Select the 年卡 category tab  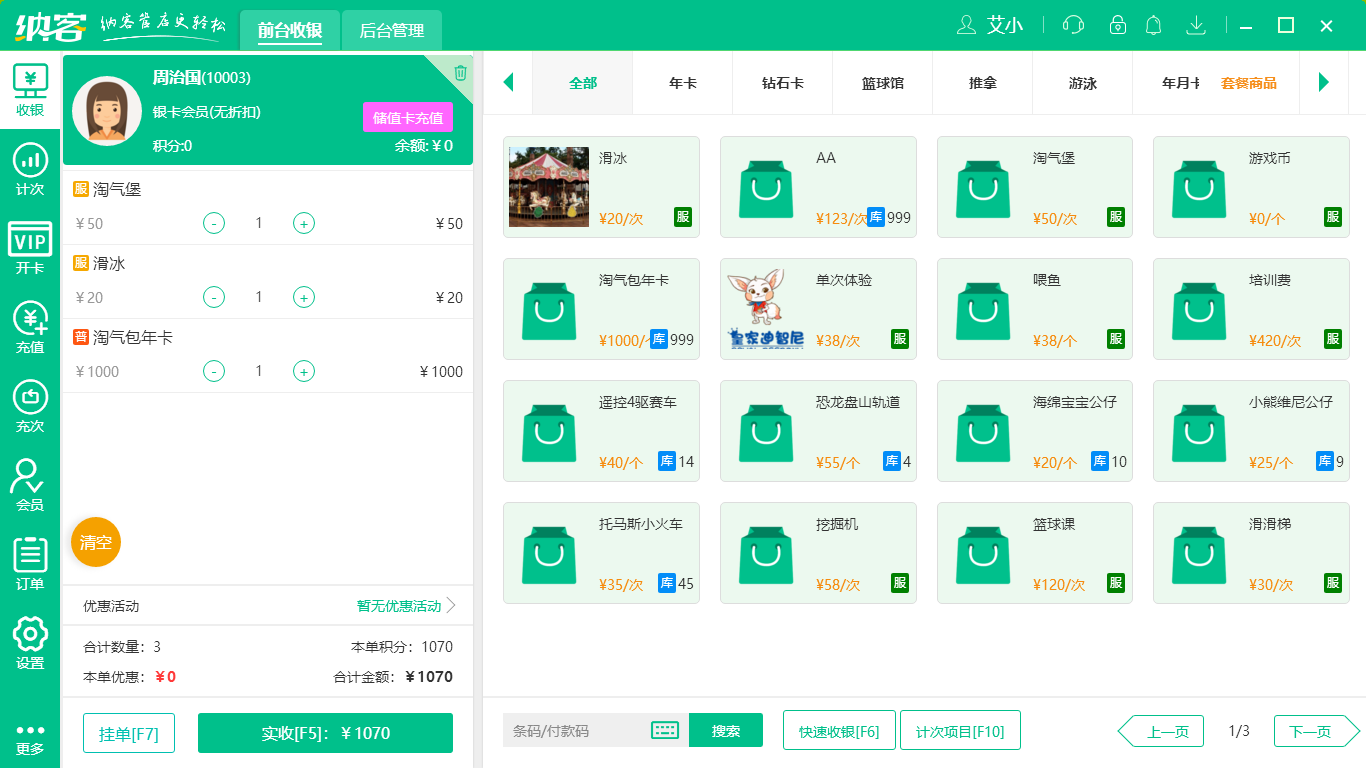click(x=683, y=83)
